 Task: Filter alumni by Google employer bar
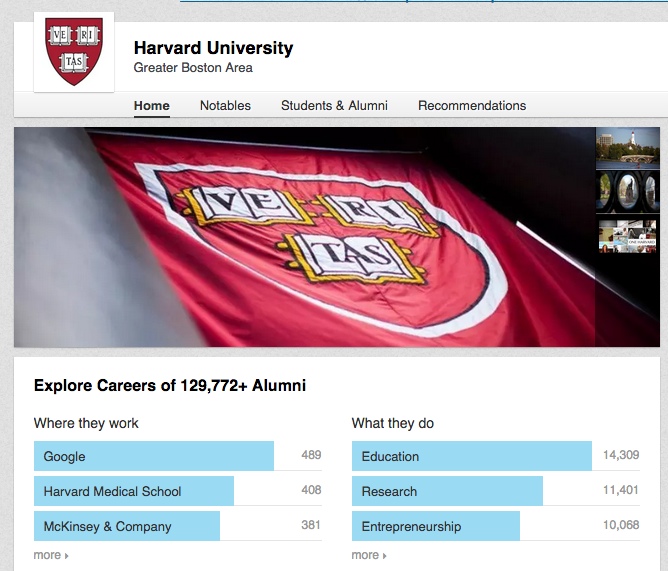(x=153, y=456)
